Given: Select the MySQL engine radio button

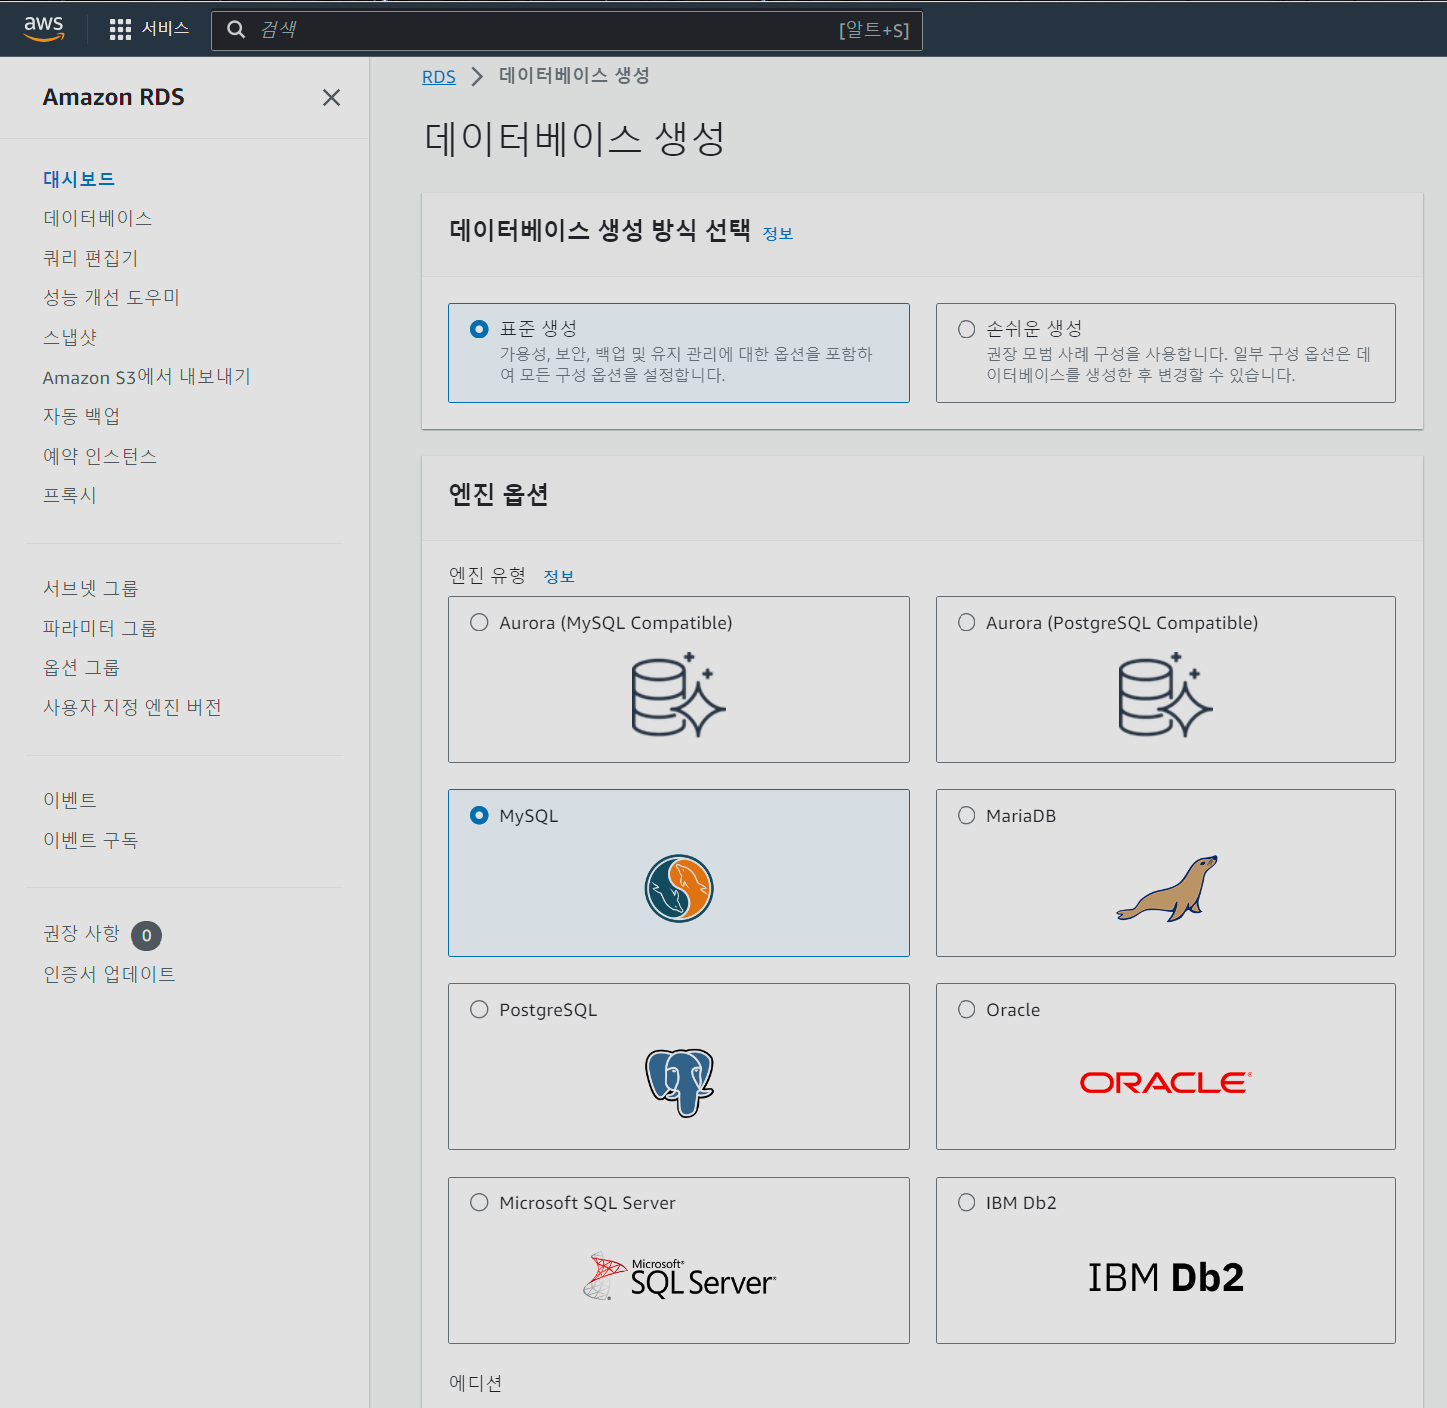Looking at the screenshot, I should pyautogui.click(x=479, y=815).
